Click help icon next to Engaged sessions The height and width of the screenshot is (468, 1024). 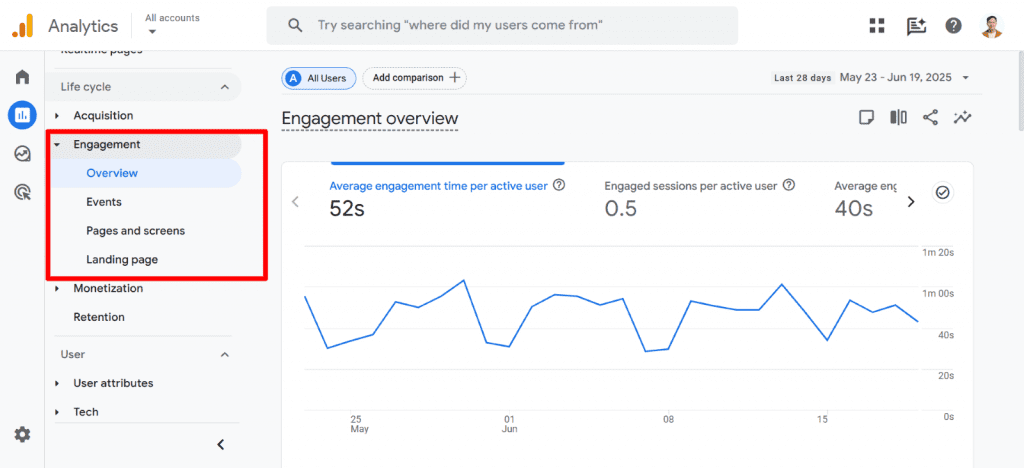click(788, 185)
